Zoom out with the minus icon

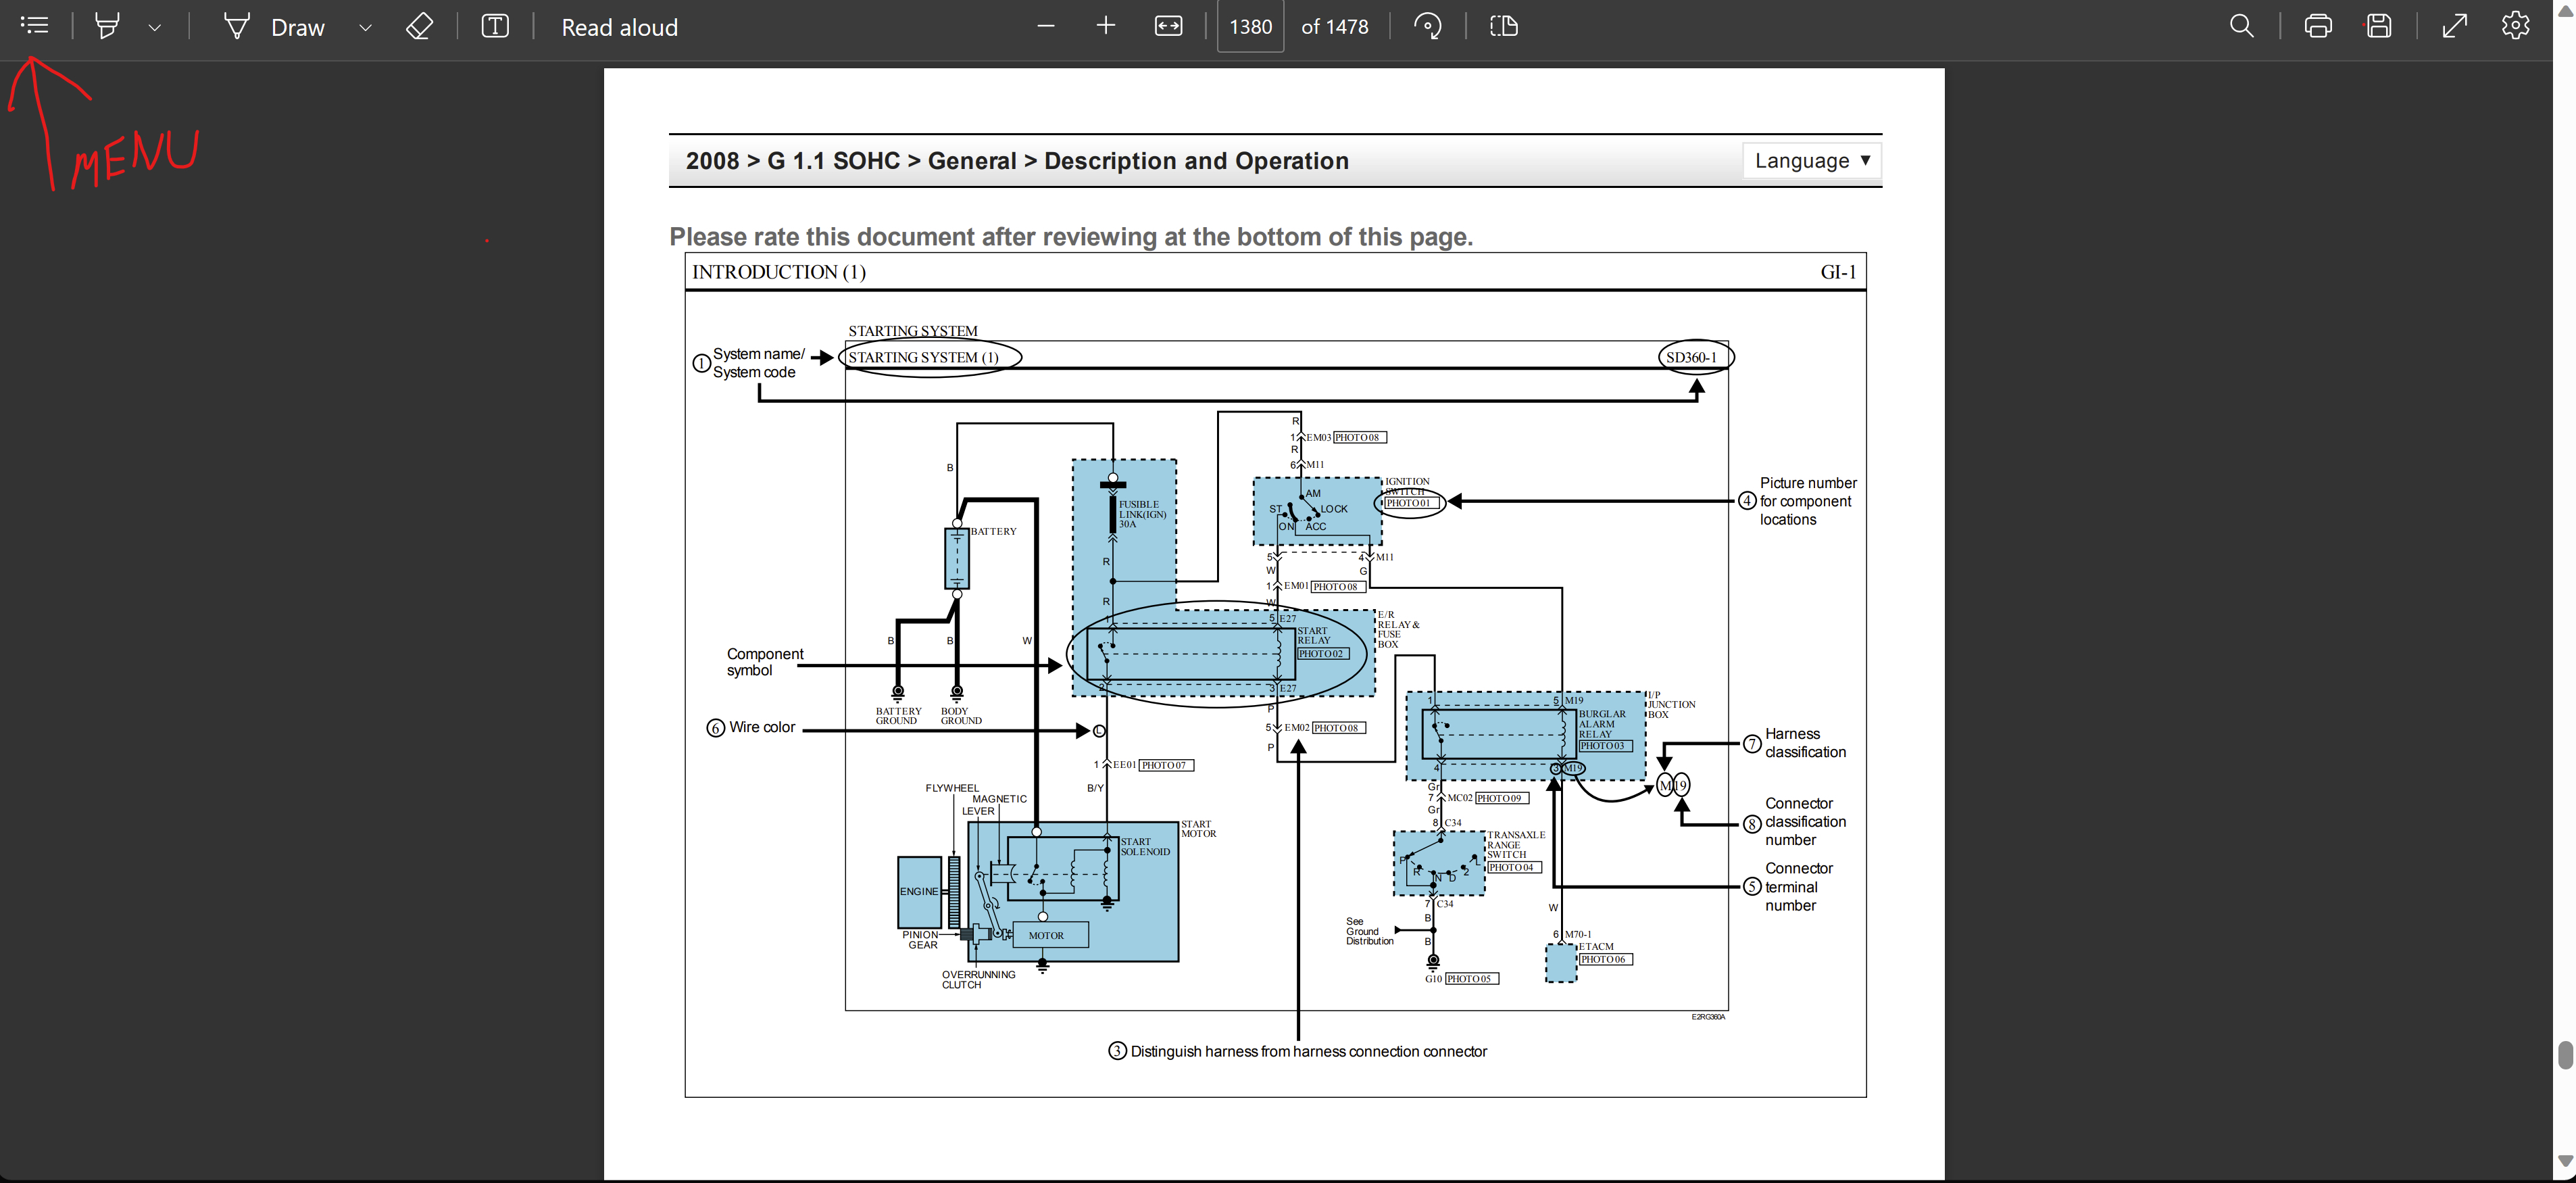[x=1046, y=26]
